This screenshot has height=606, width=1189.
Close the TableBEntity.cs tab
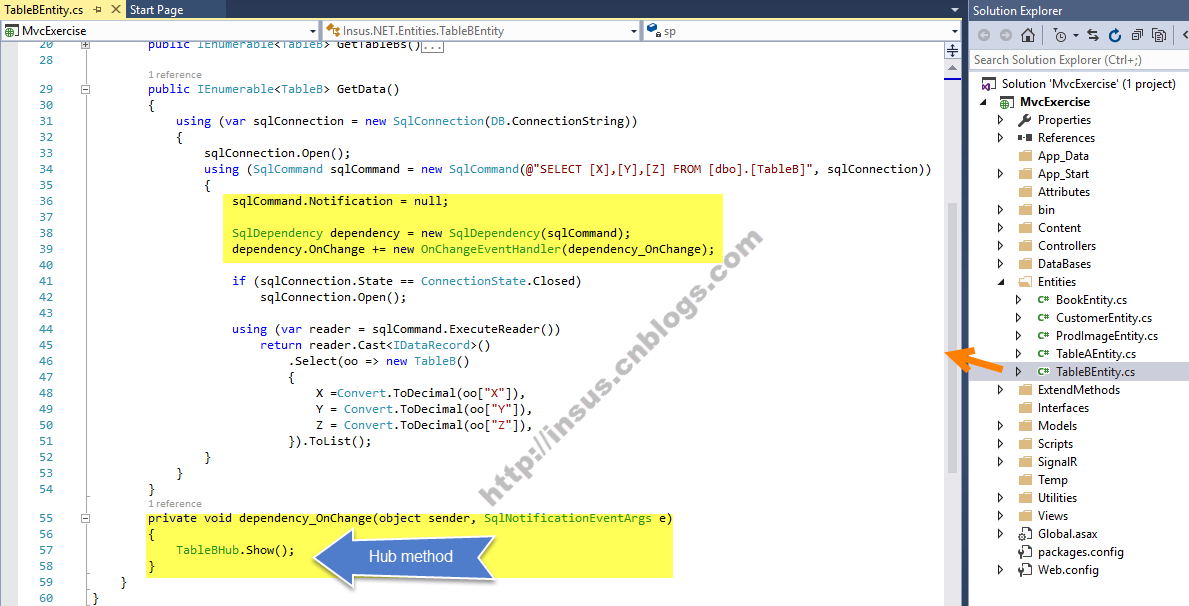pyautogui.click(x=115, y=10)
